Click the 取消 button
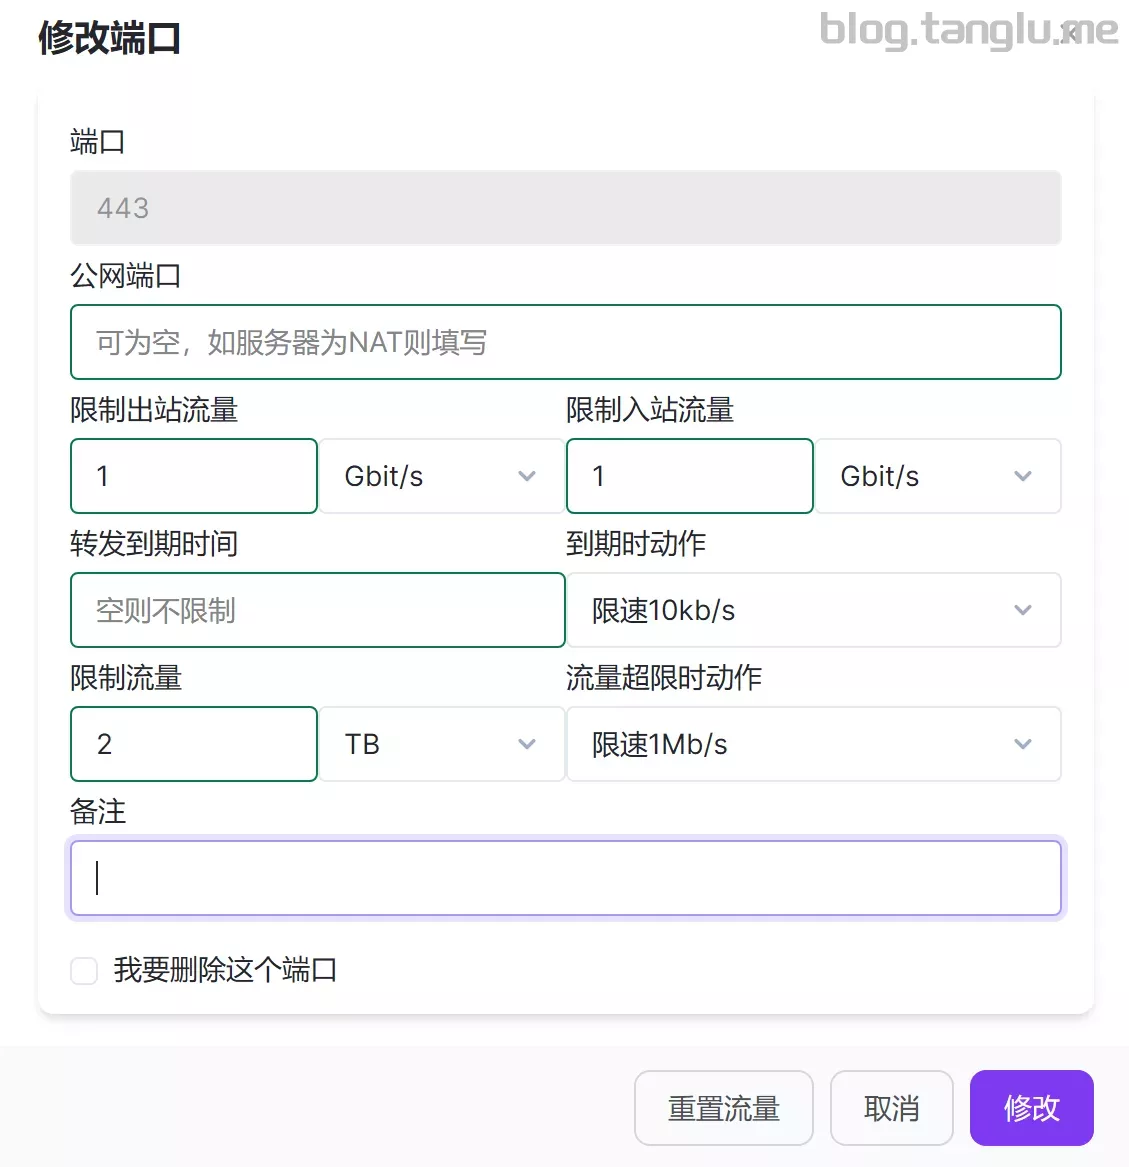The height and width of the screenshot is (1167, 1129). click(x=891, y=1108)
